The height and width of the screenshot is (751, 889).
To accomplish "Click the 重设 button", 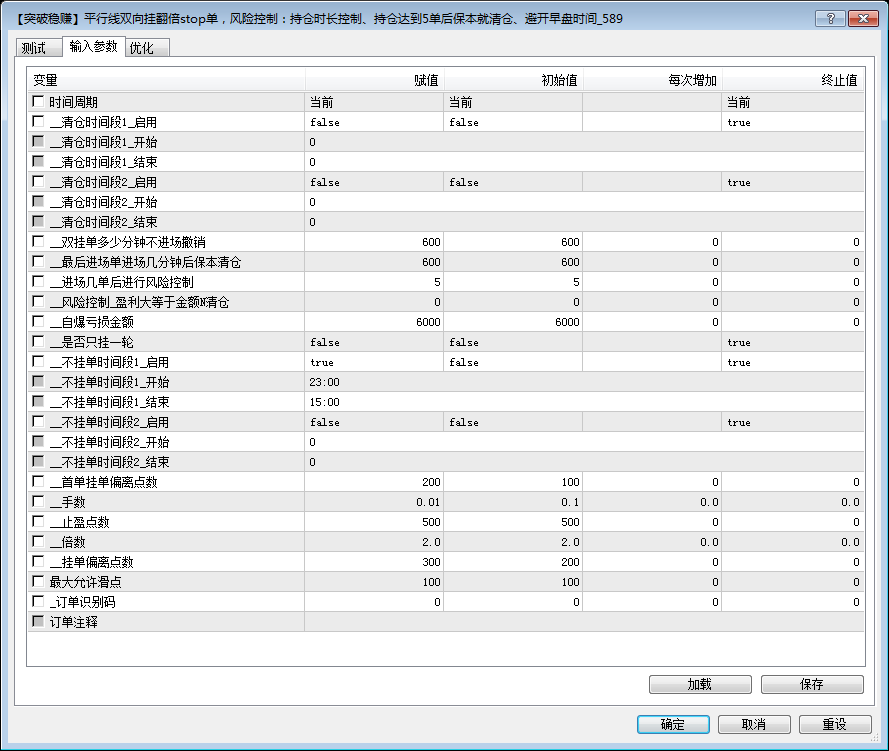I will click(x=835, y=724).
